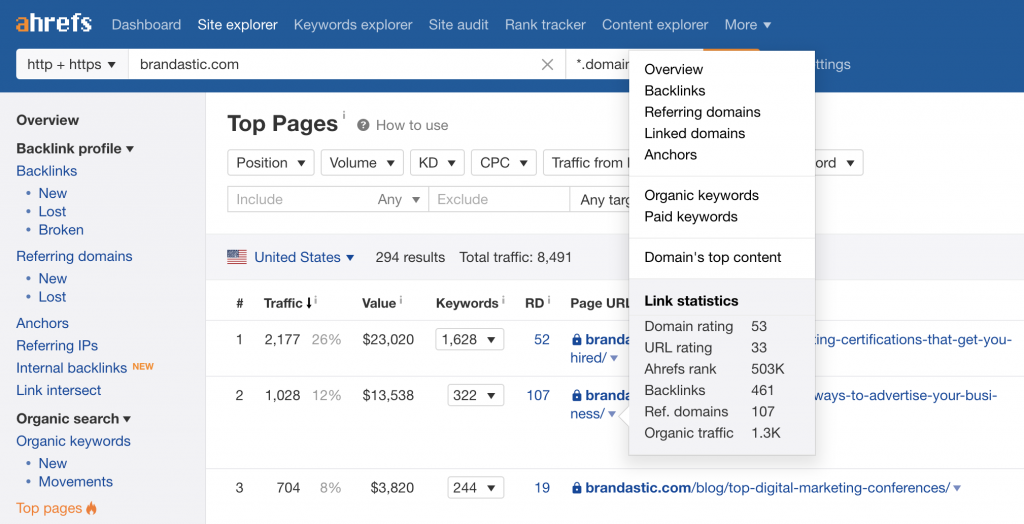Expand URL options for top-digital-marketing-conferences page

pos(957,488)
